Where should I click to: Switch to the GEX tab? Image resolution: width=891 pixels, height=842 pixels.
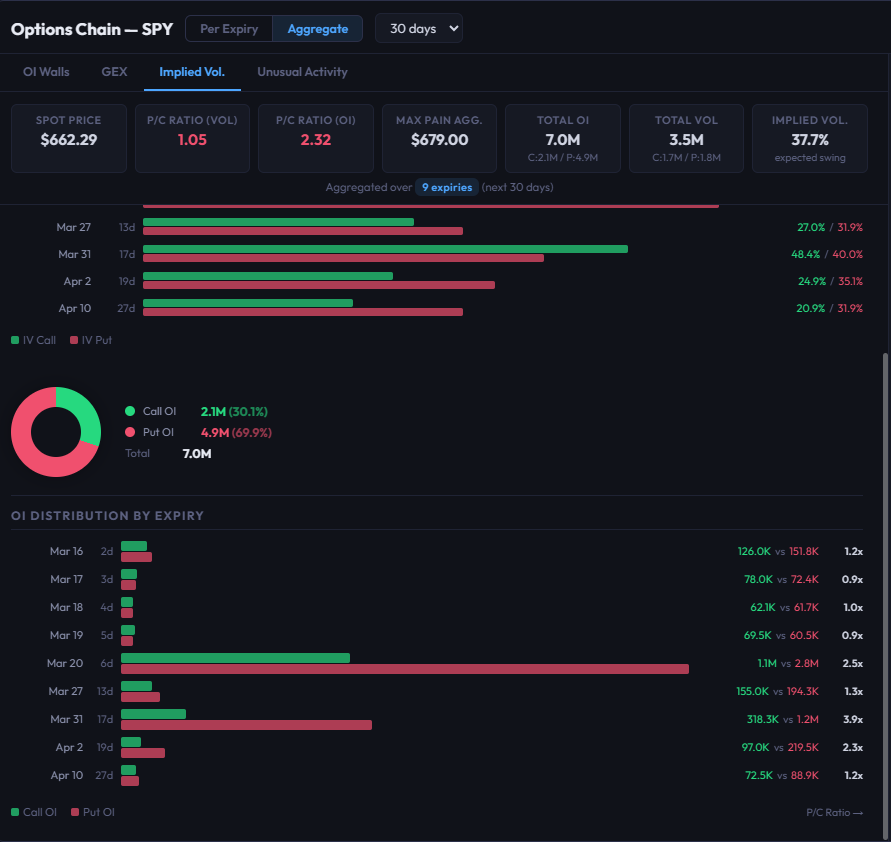(114, 72)
